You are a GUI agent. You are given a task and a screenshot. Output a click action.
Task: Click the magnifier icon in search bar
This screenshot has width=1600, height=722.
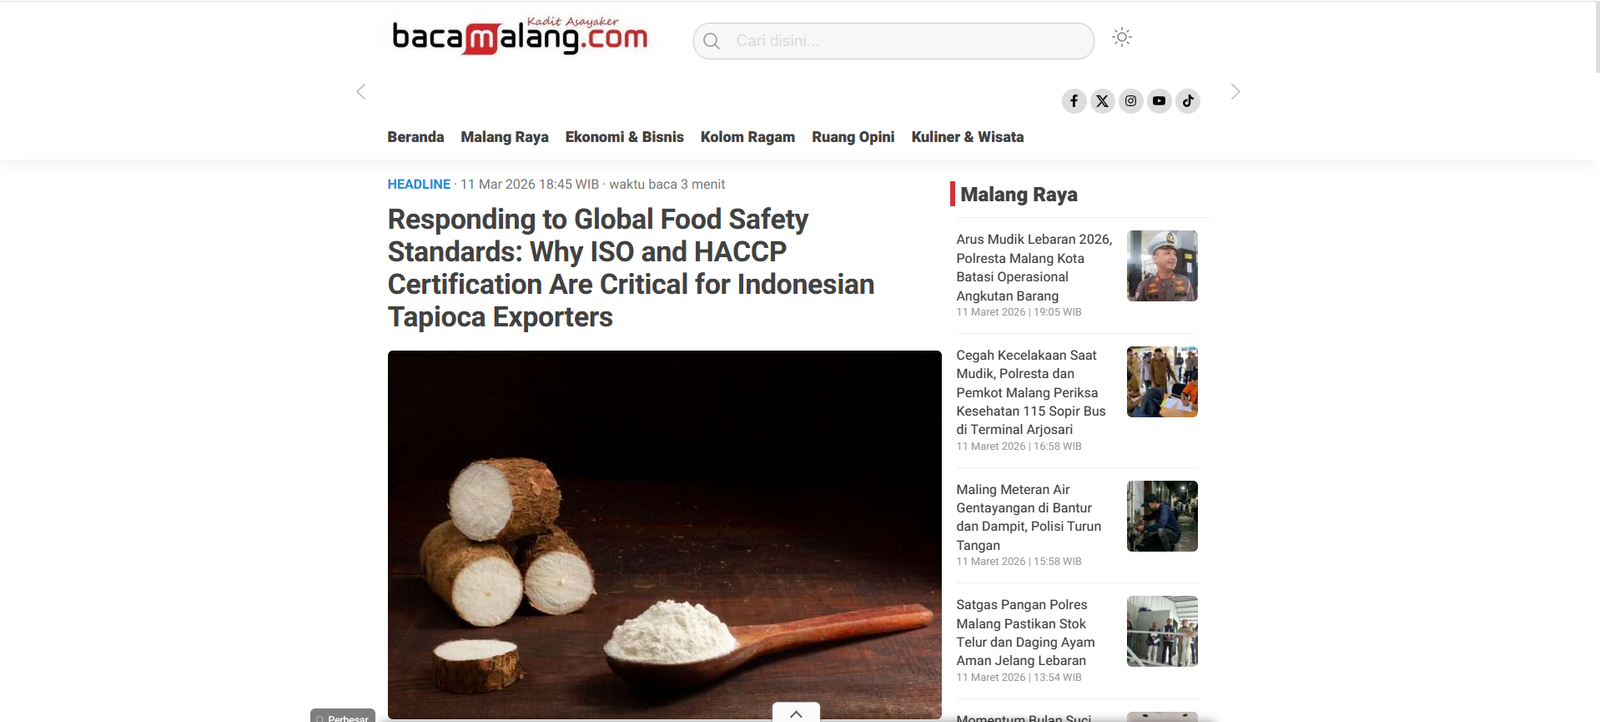(712, 41)
